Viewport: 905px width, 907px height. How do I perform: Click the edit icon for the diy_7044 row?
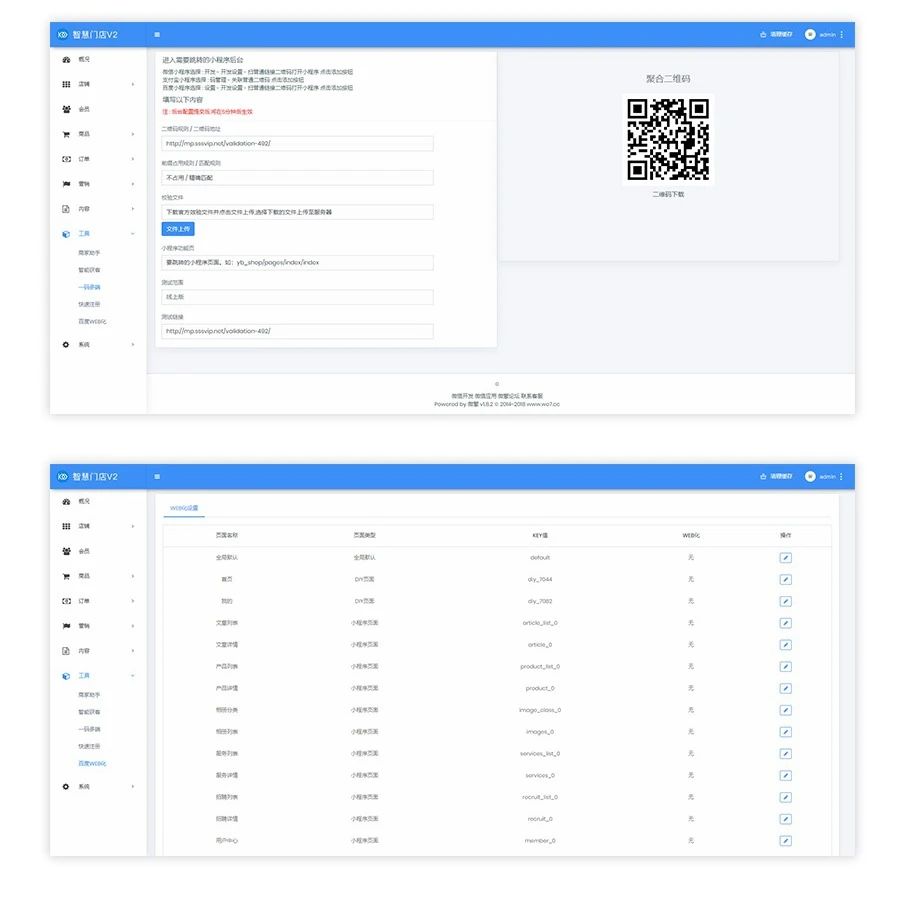click(785, 580)
